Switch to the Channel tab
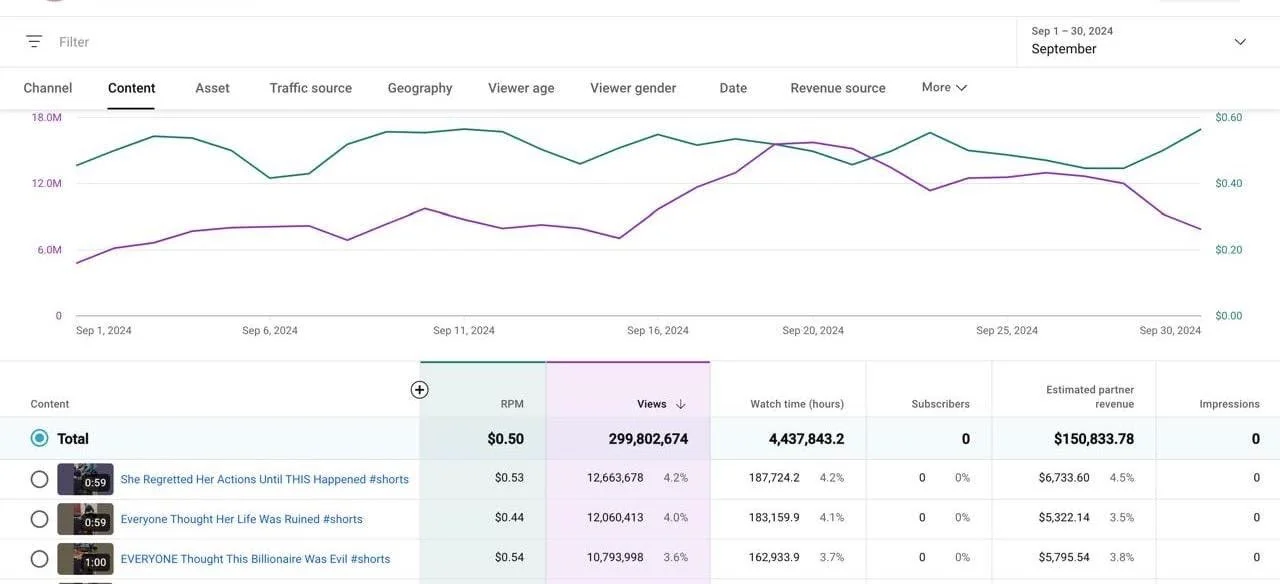Image resolution: width=1280 pixels, height=584 pixels. click(48, 88)
